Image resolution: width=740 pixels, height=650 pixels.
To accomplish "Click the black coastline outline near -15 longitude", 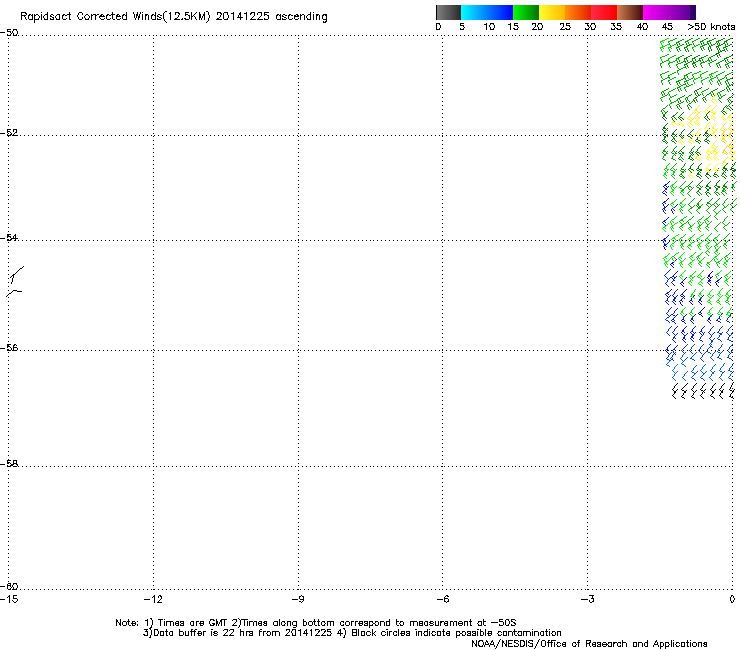I will pyautogui.click(x=15, y=281).
